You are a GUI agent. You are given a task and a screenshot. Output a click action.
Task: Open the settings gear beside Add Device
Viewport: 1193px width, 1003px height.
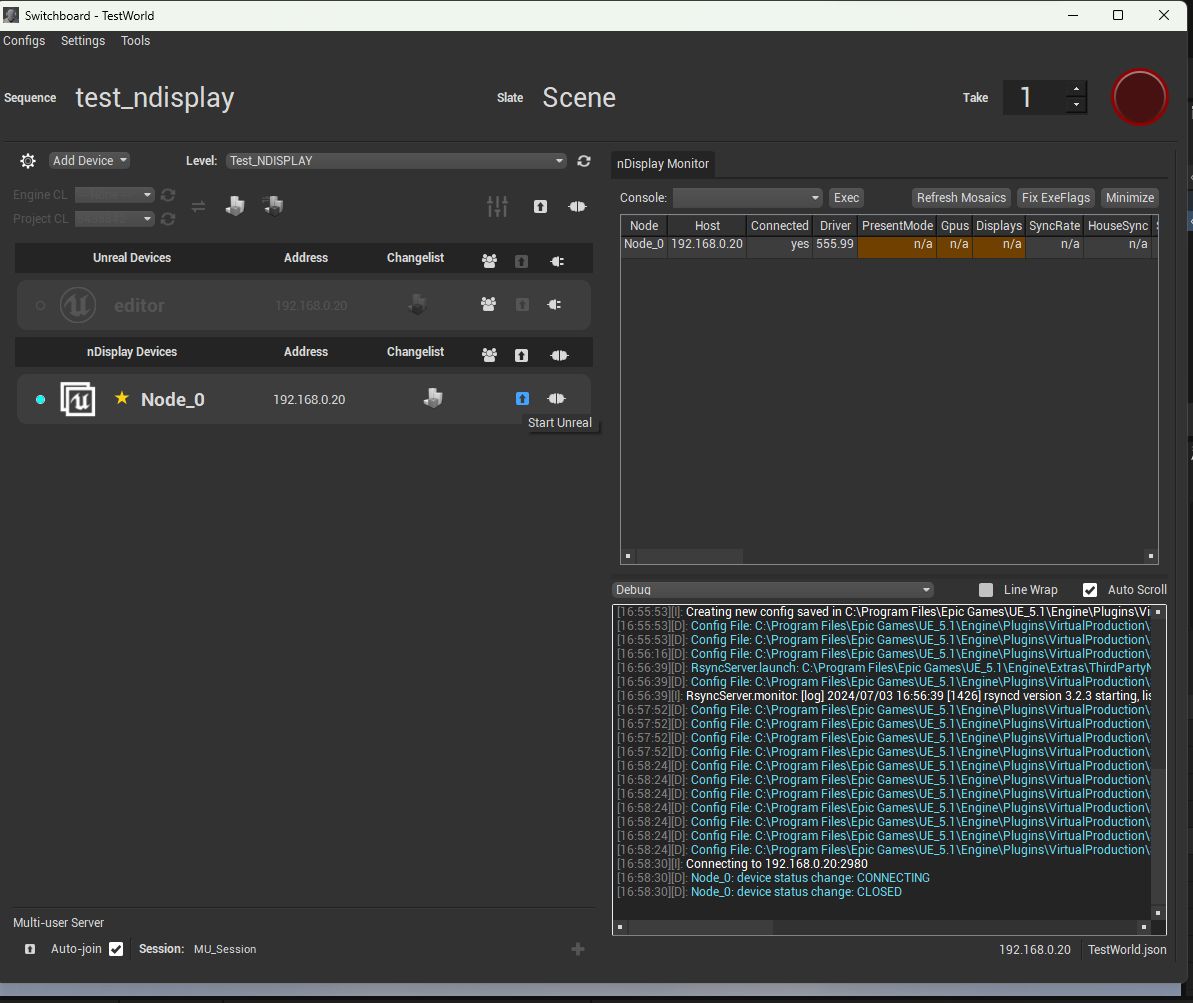[27, 161]
